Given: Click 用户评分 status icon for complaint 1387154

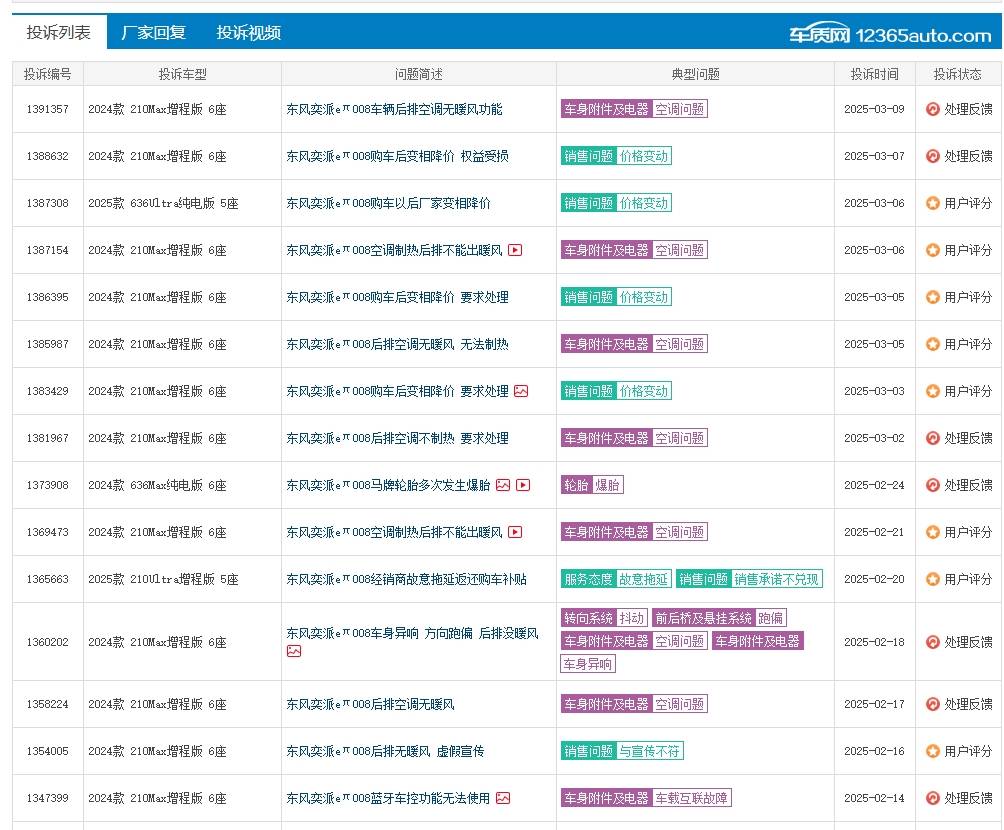Looking at the screenshot, I should [933, 250].
